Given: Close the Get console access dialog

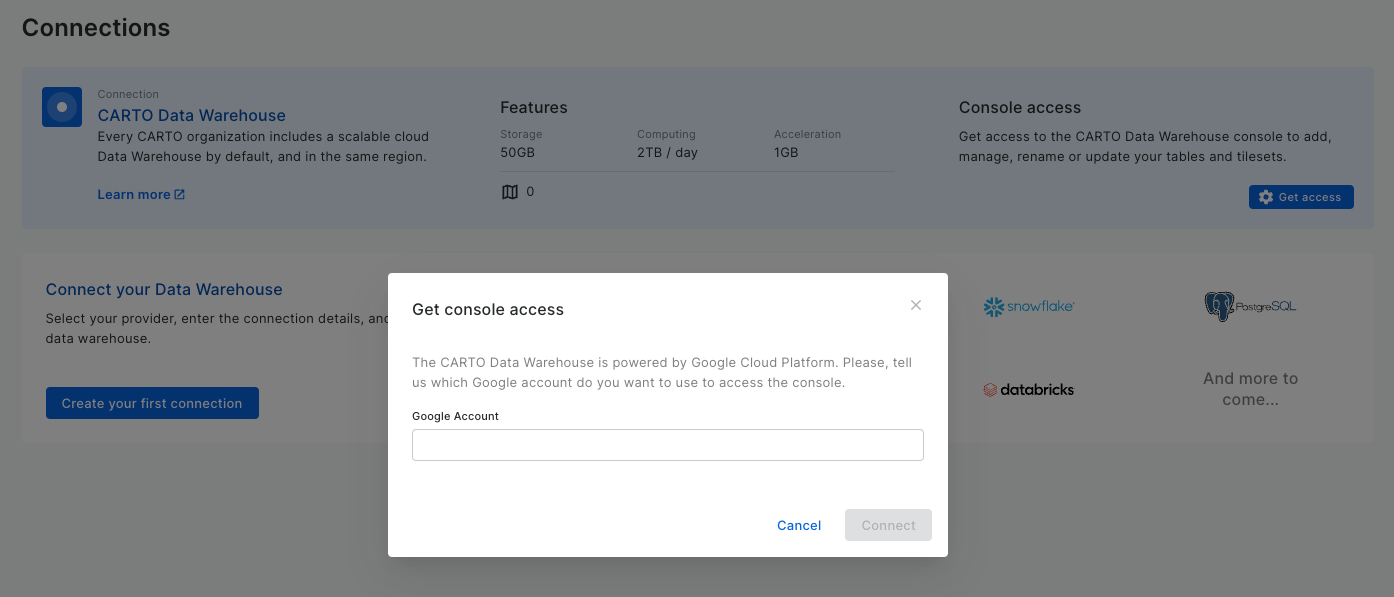Looking at the screenshot, I should tap(915, 305).
